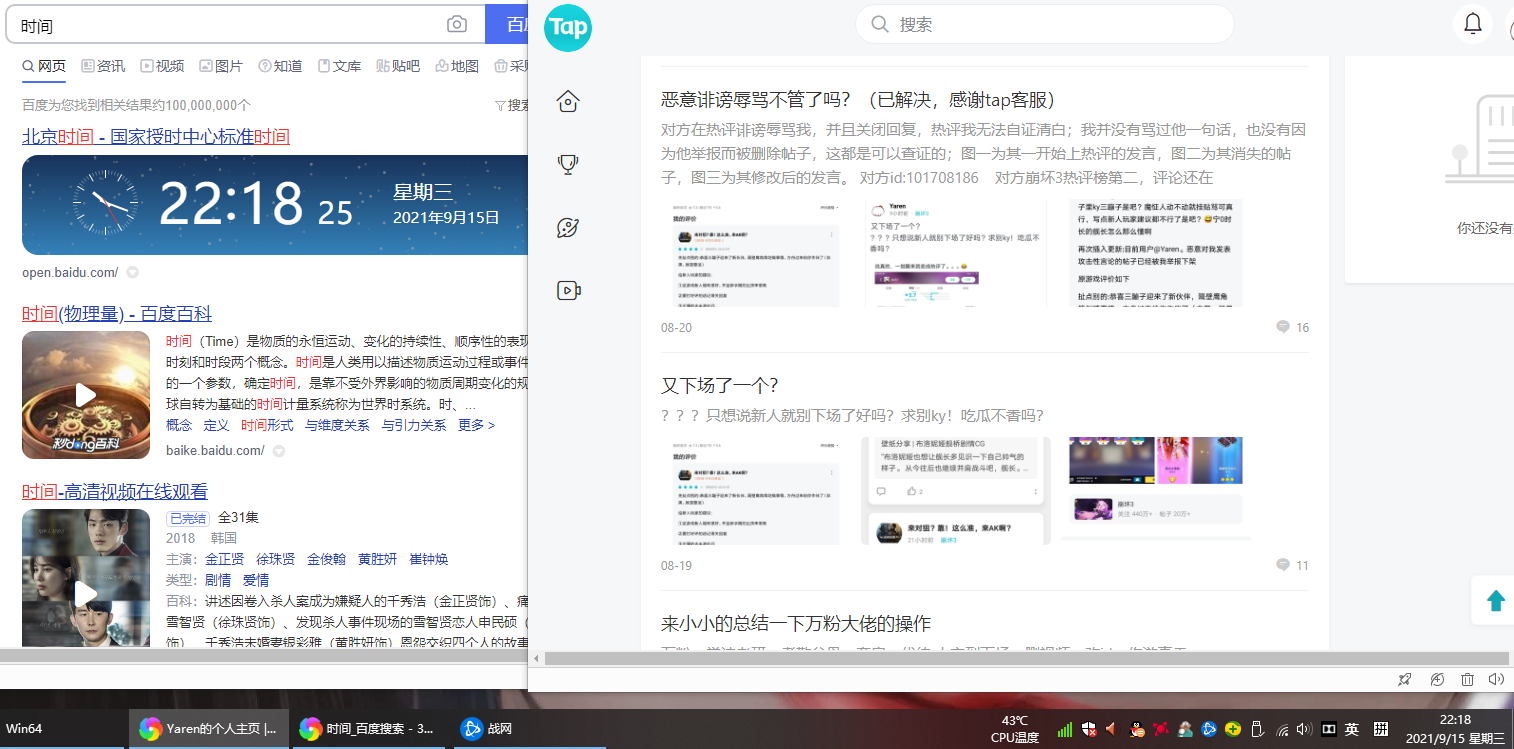Click the horizontal scrollbar of TapTap window

point(1026,658)
